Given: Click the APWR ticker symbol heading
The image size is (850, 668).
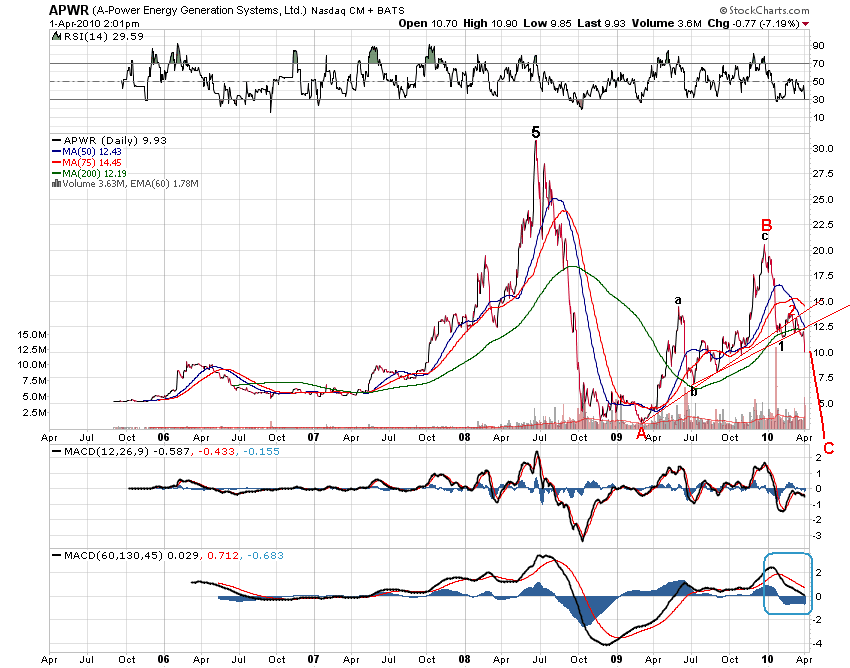Looking at the screenshot, I should point(67,9).
